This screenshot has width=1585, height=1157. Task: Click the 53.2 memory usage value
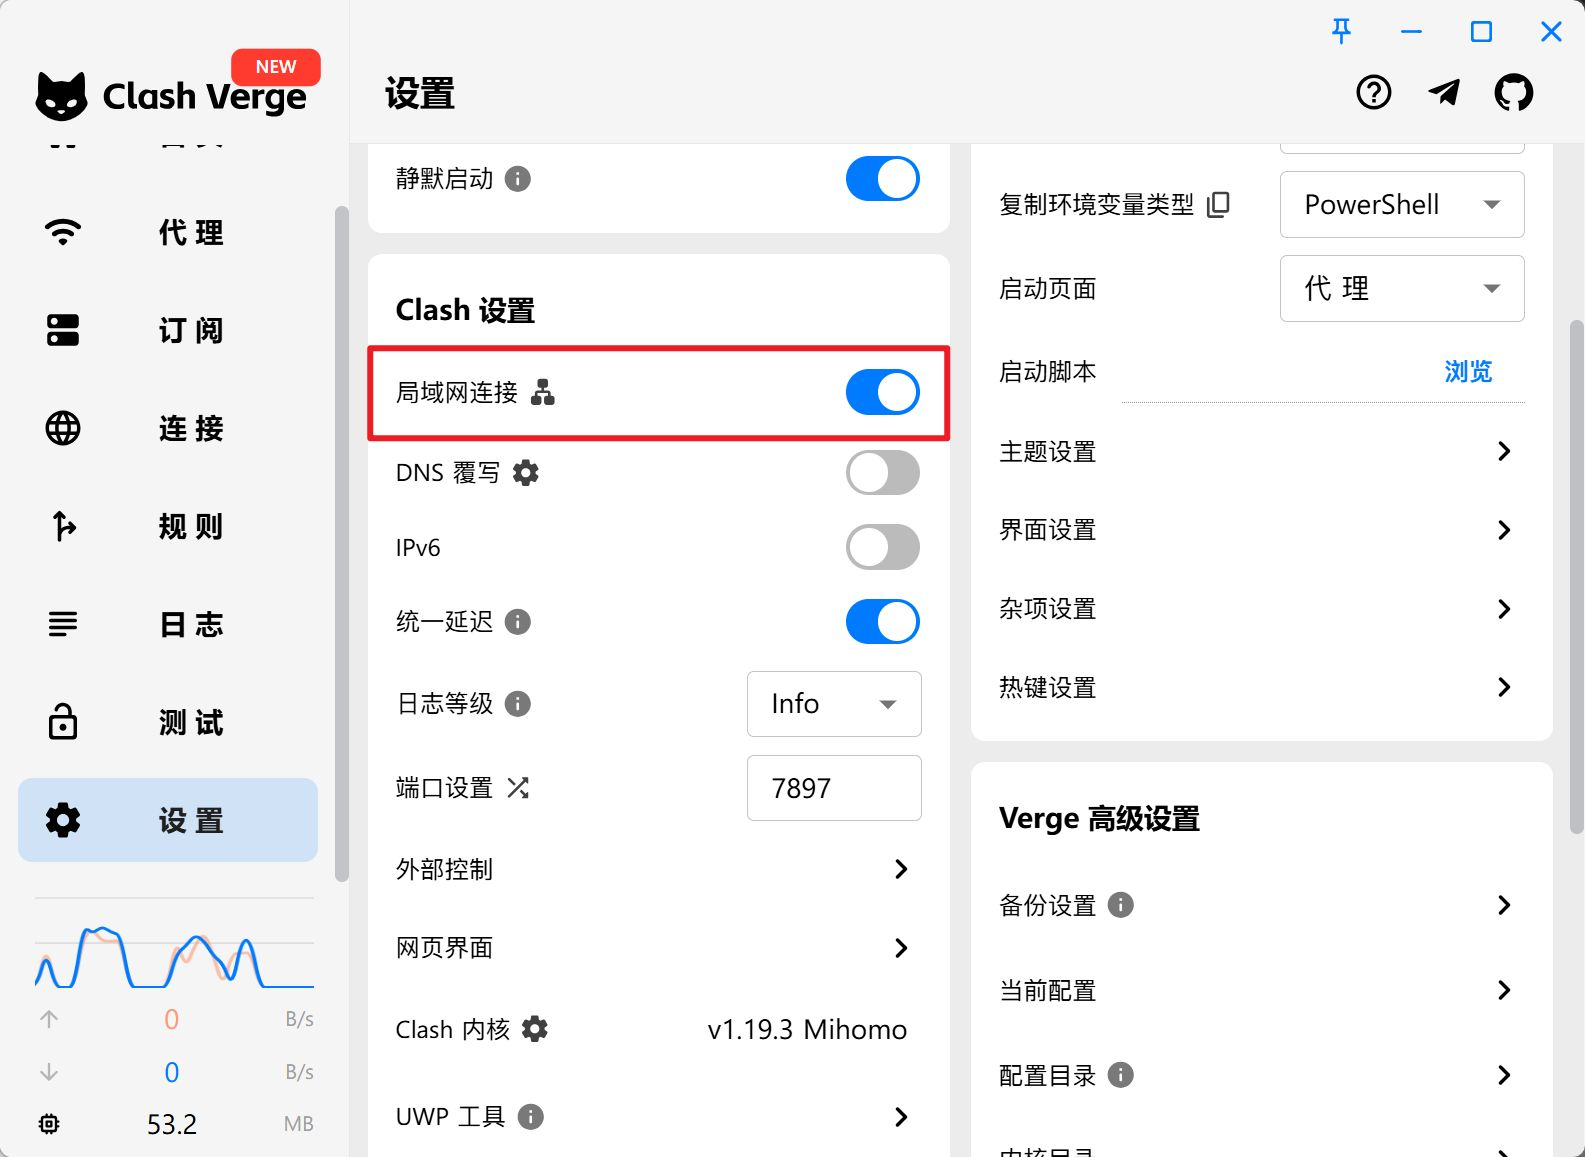172,1124
